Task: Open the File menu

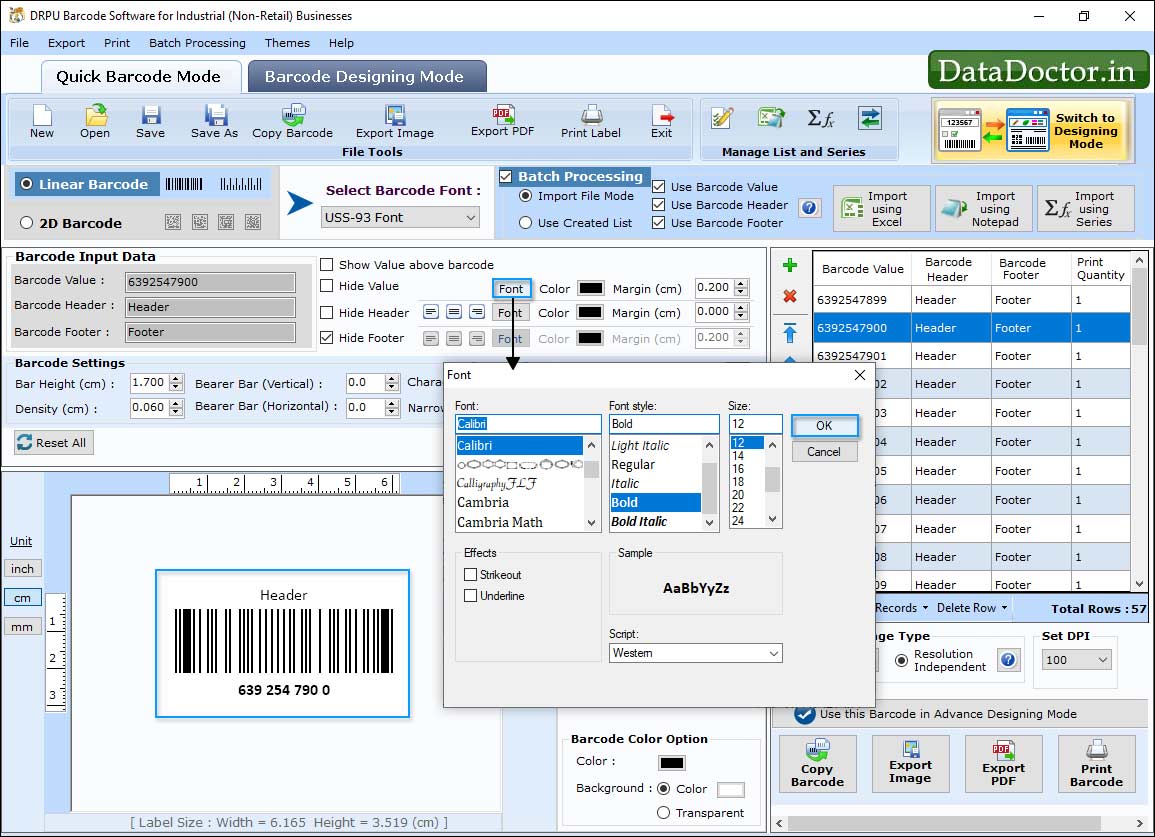Action: click(x=20, y=43)
